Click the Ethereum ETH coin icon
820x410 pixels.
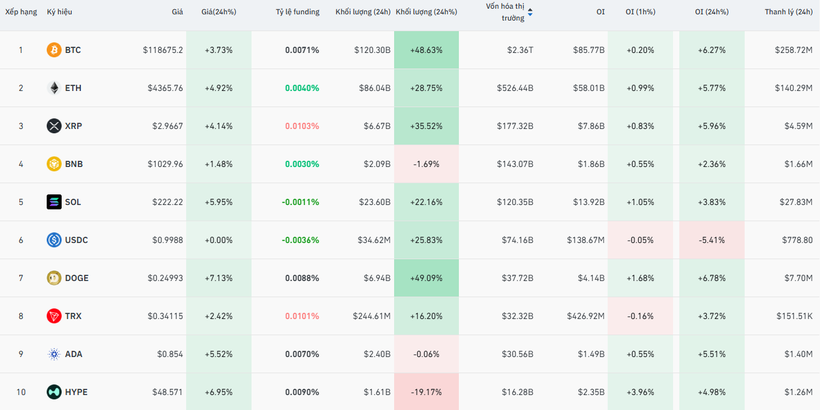coord(54,88)
